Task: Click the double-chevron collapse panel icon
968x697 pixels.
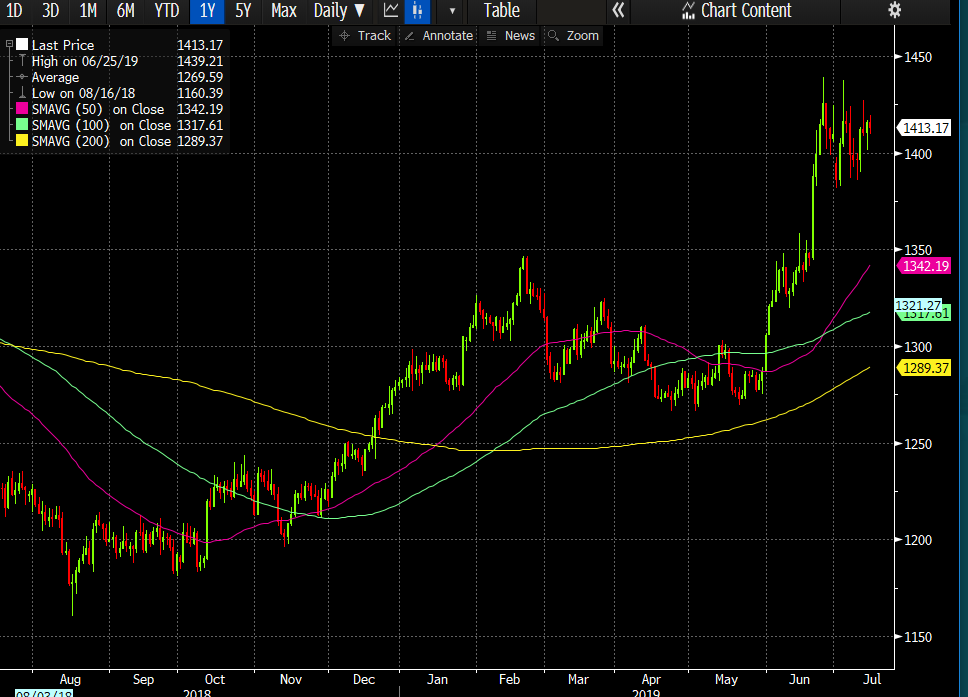Action: 619,11
